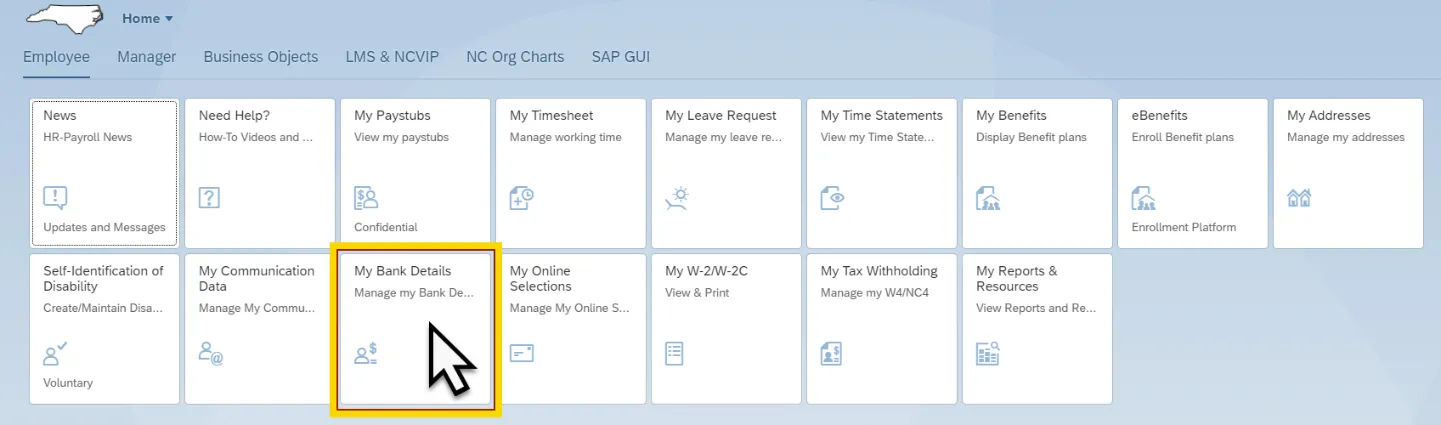Click the My Time Statements eye icon

(x=832, y=198)
